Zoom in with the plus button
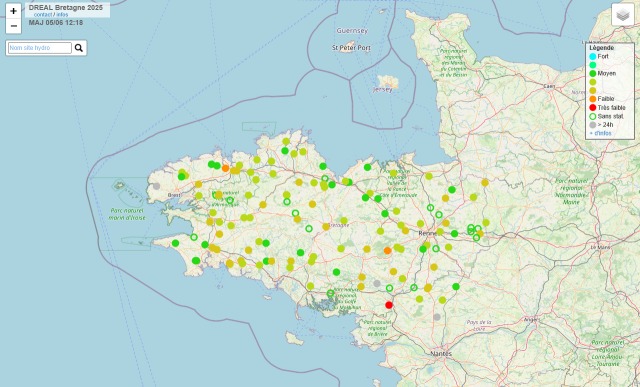Screen dimensions: 640x387 (x=13, y=11)
